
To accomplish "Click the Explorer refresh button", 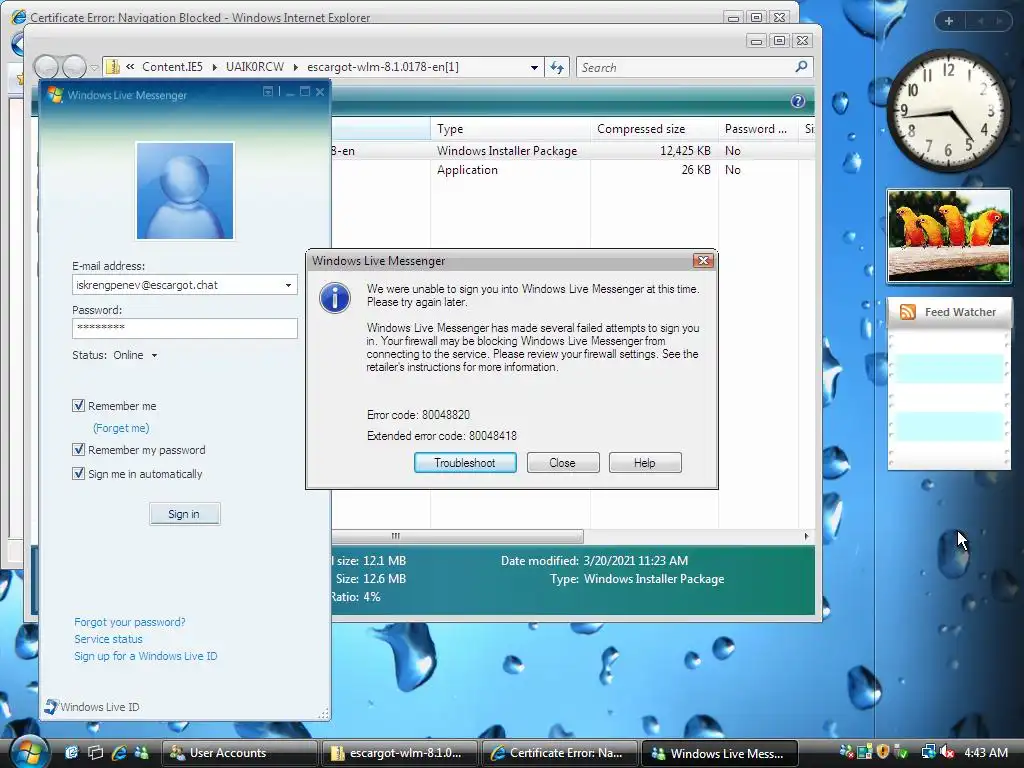I will click(557, 67).
